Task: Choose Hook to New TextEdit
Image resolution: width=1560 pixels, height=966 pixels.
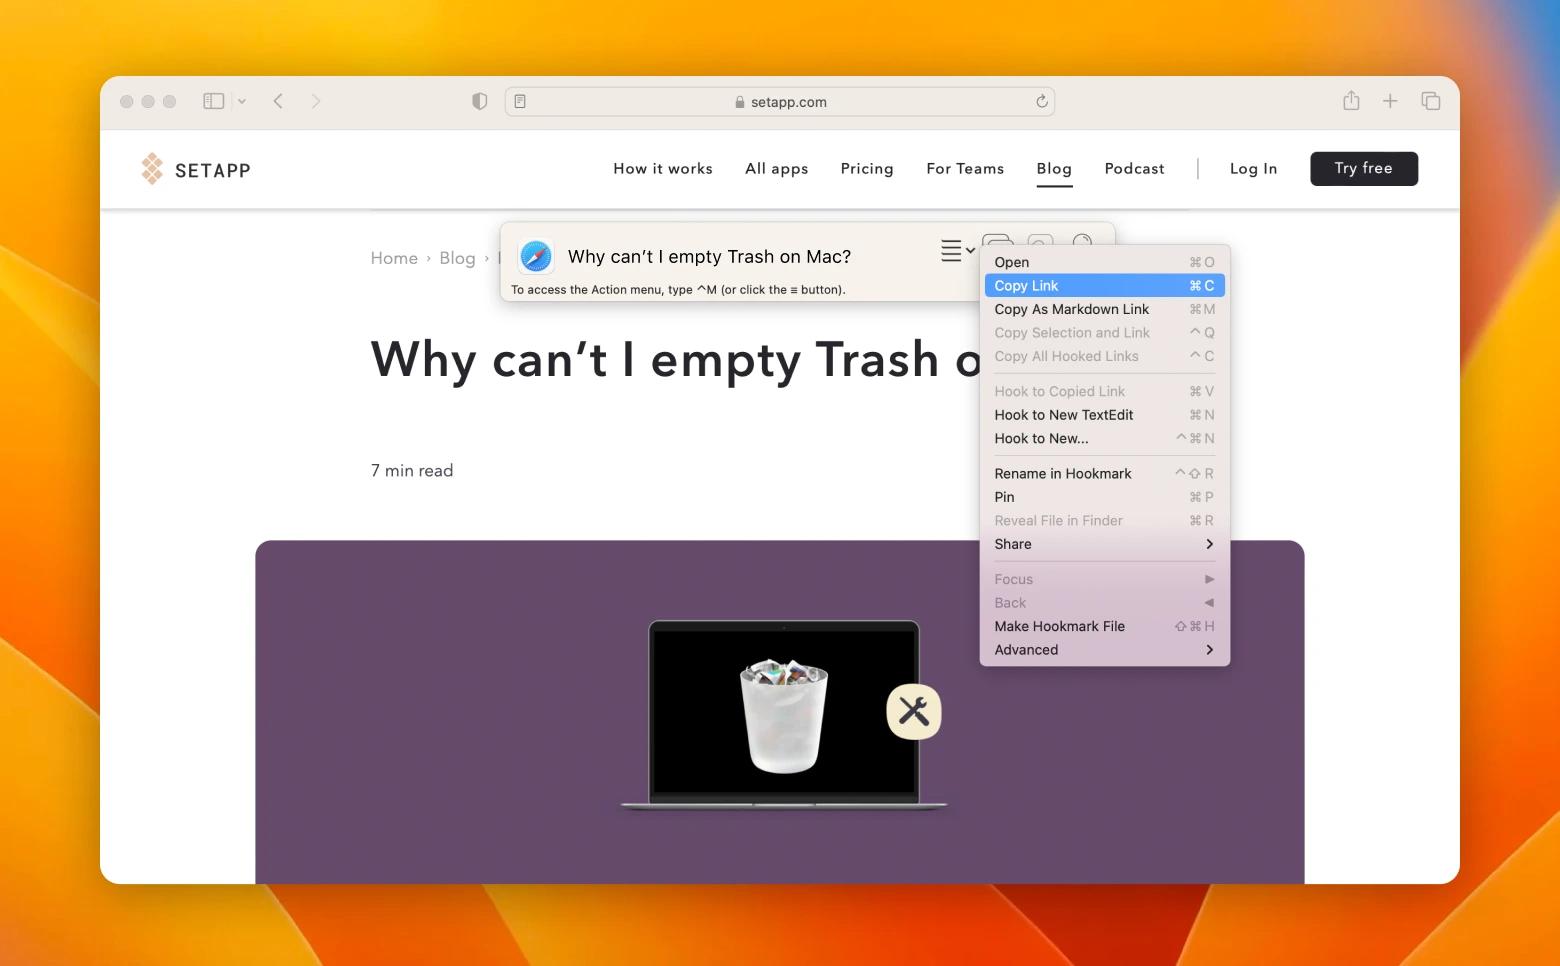Action: (1104, 414)
